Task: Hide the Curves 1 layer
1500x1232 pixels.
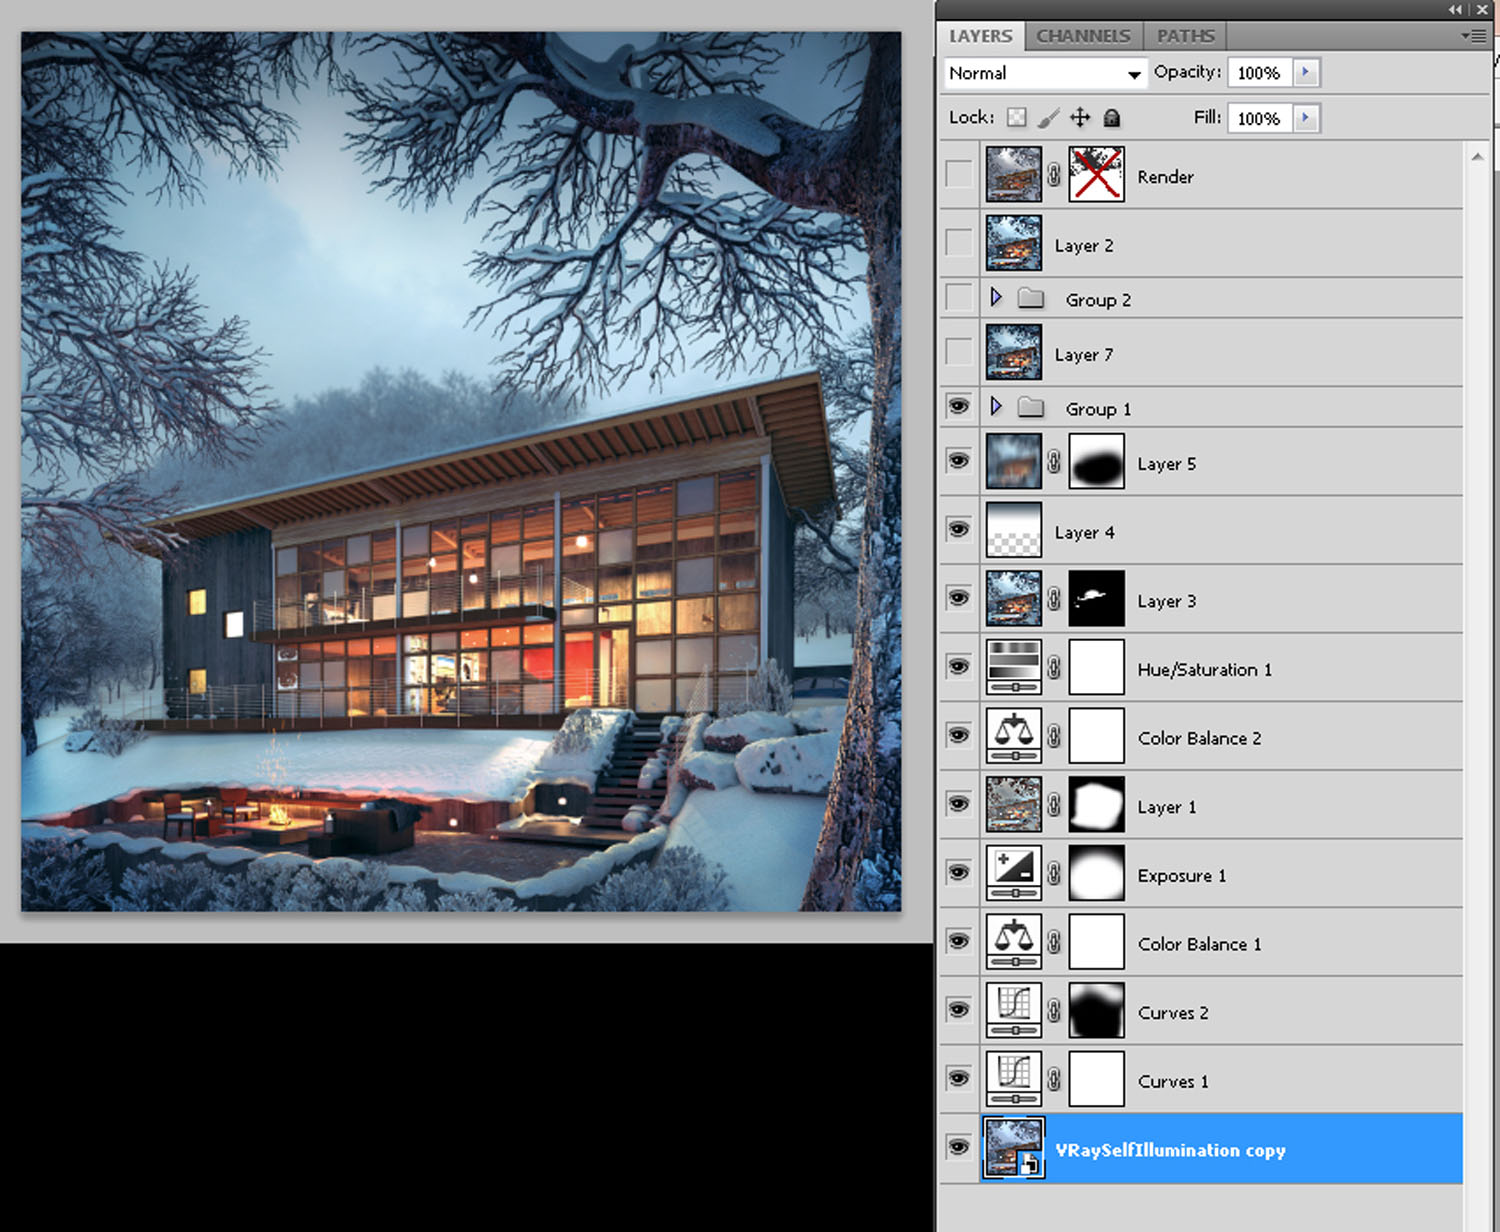Action: (958, 1079)
